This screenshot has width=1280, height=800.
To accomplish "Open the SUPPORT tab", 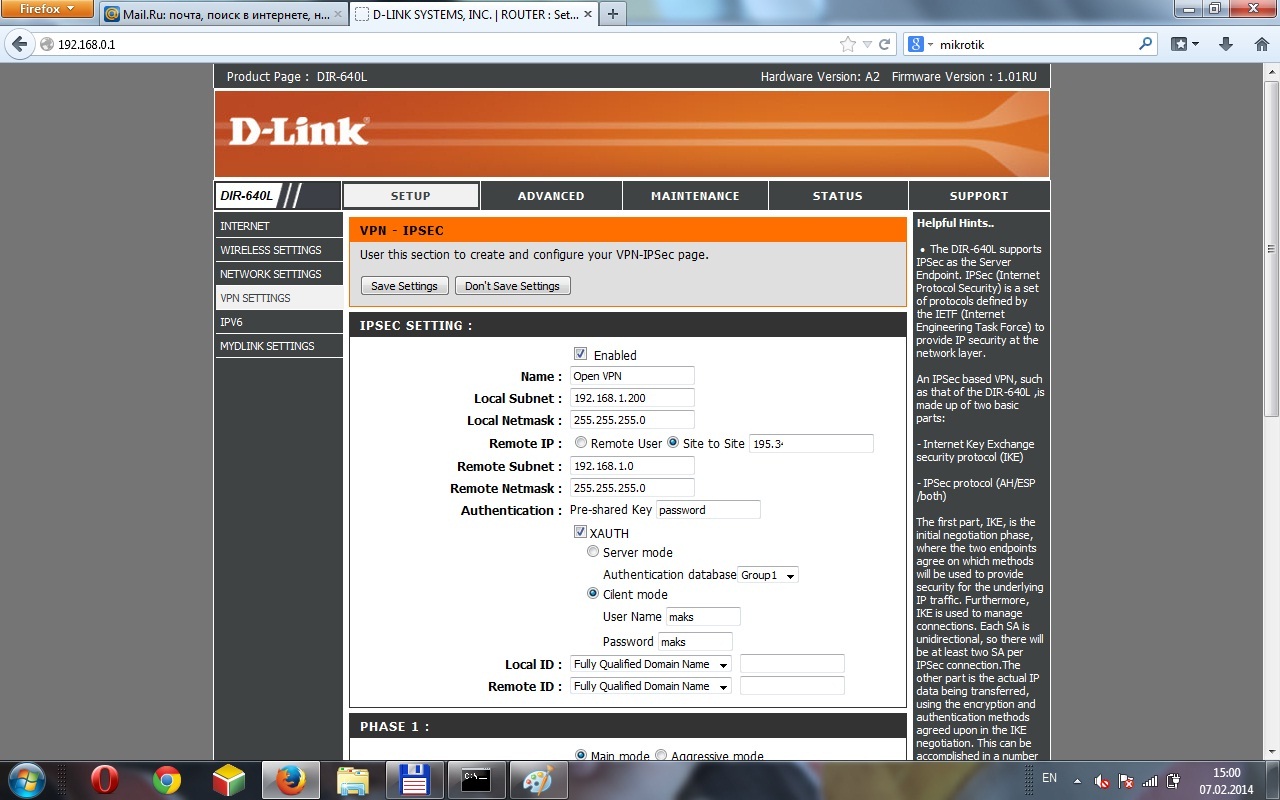I will (979, 196).
